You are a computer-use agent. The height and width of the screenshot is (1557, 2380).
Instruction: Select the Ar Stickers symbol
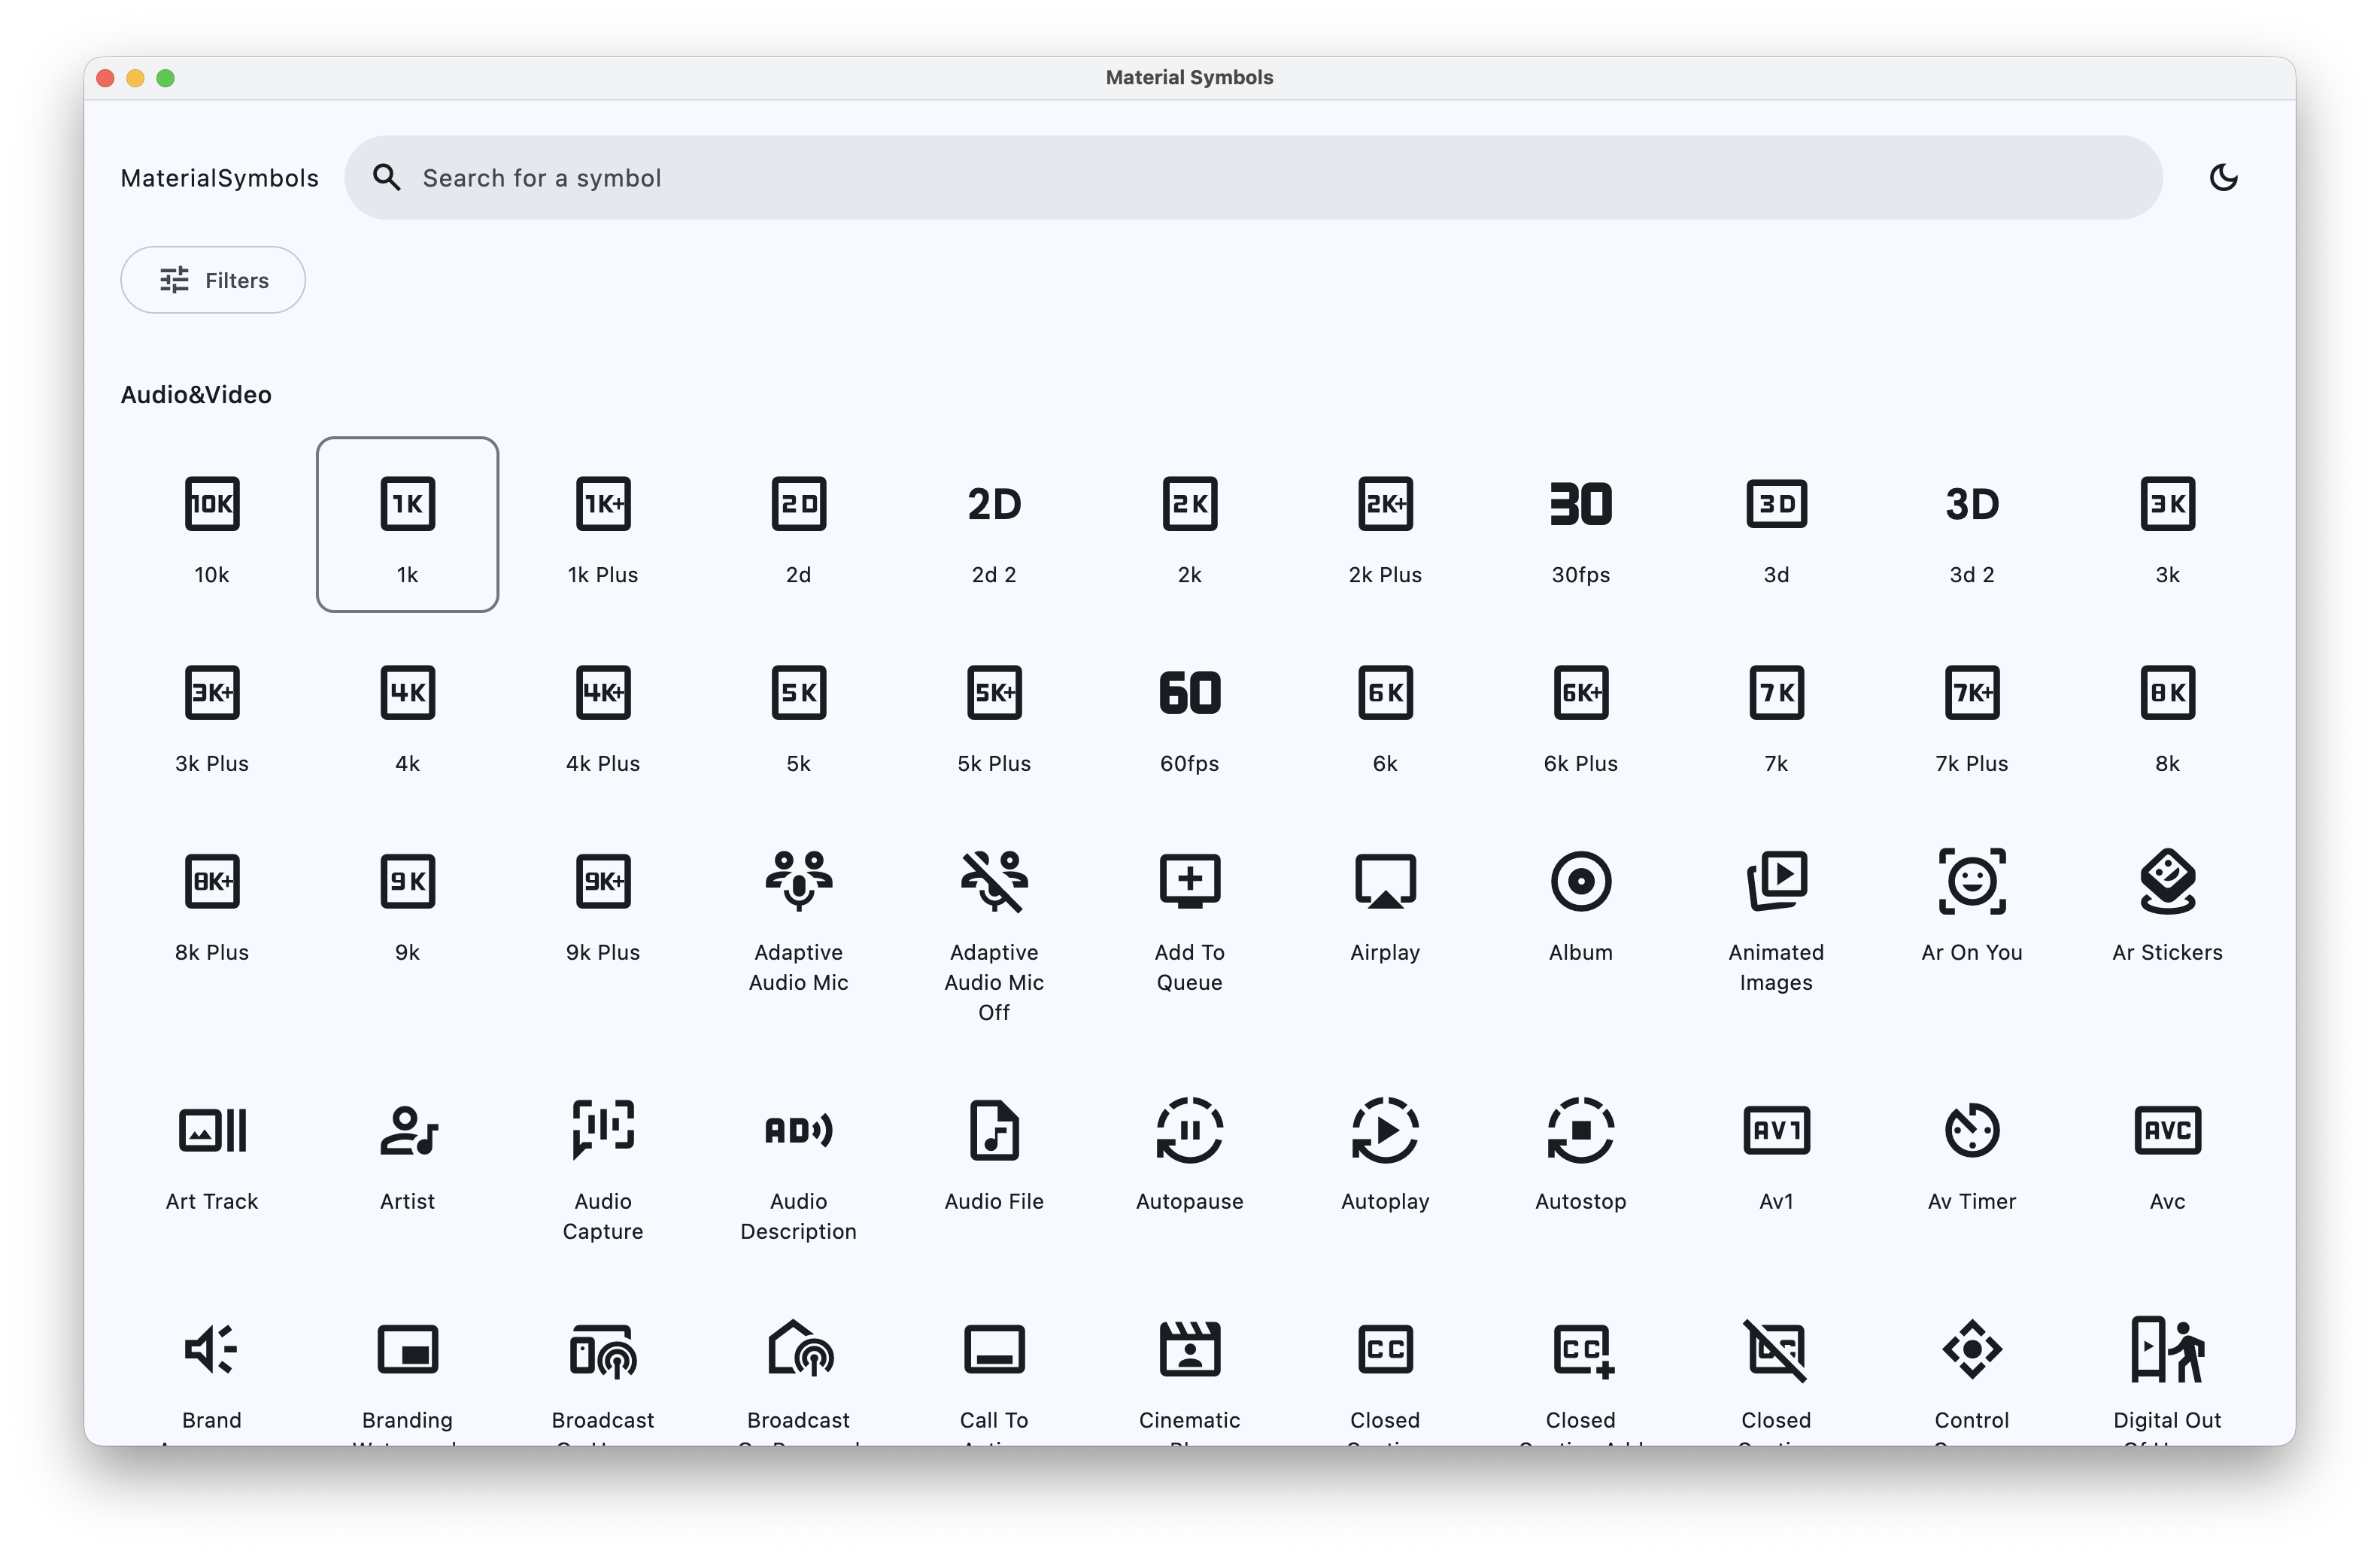coord(2167,881)
